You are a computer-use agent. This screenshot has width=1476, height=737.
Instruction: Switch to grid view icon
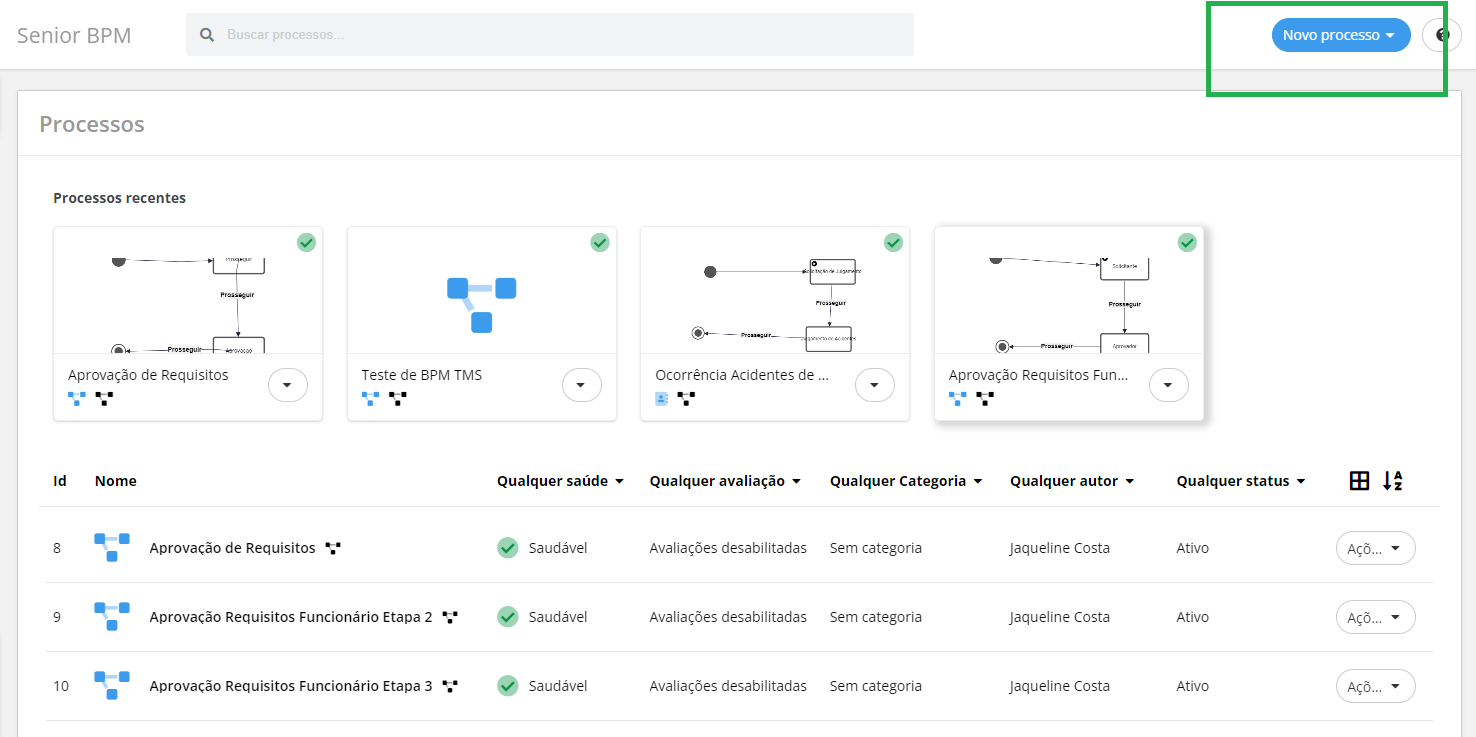point(1359,481)
